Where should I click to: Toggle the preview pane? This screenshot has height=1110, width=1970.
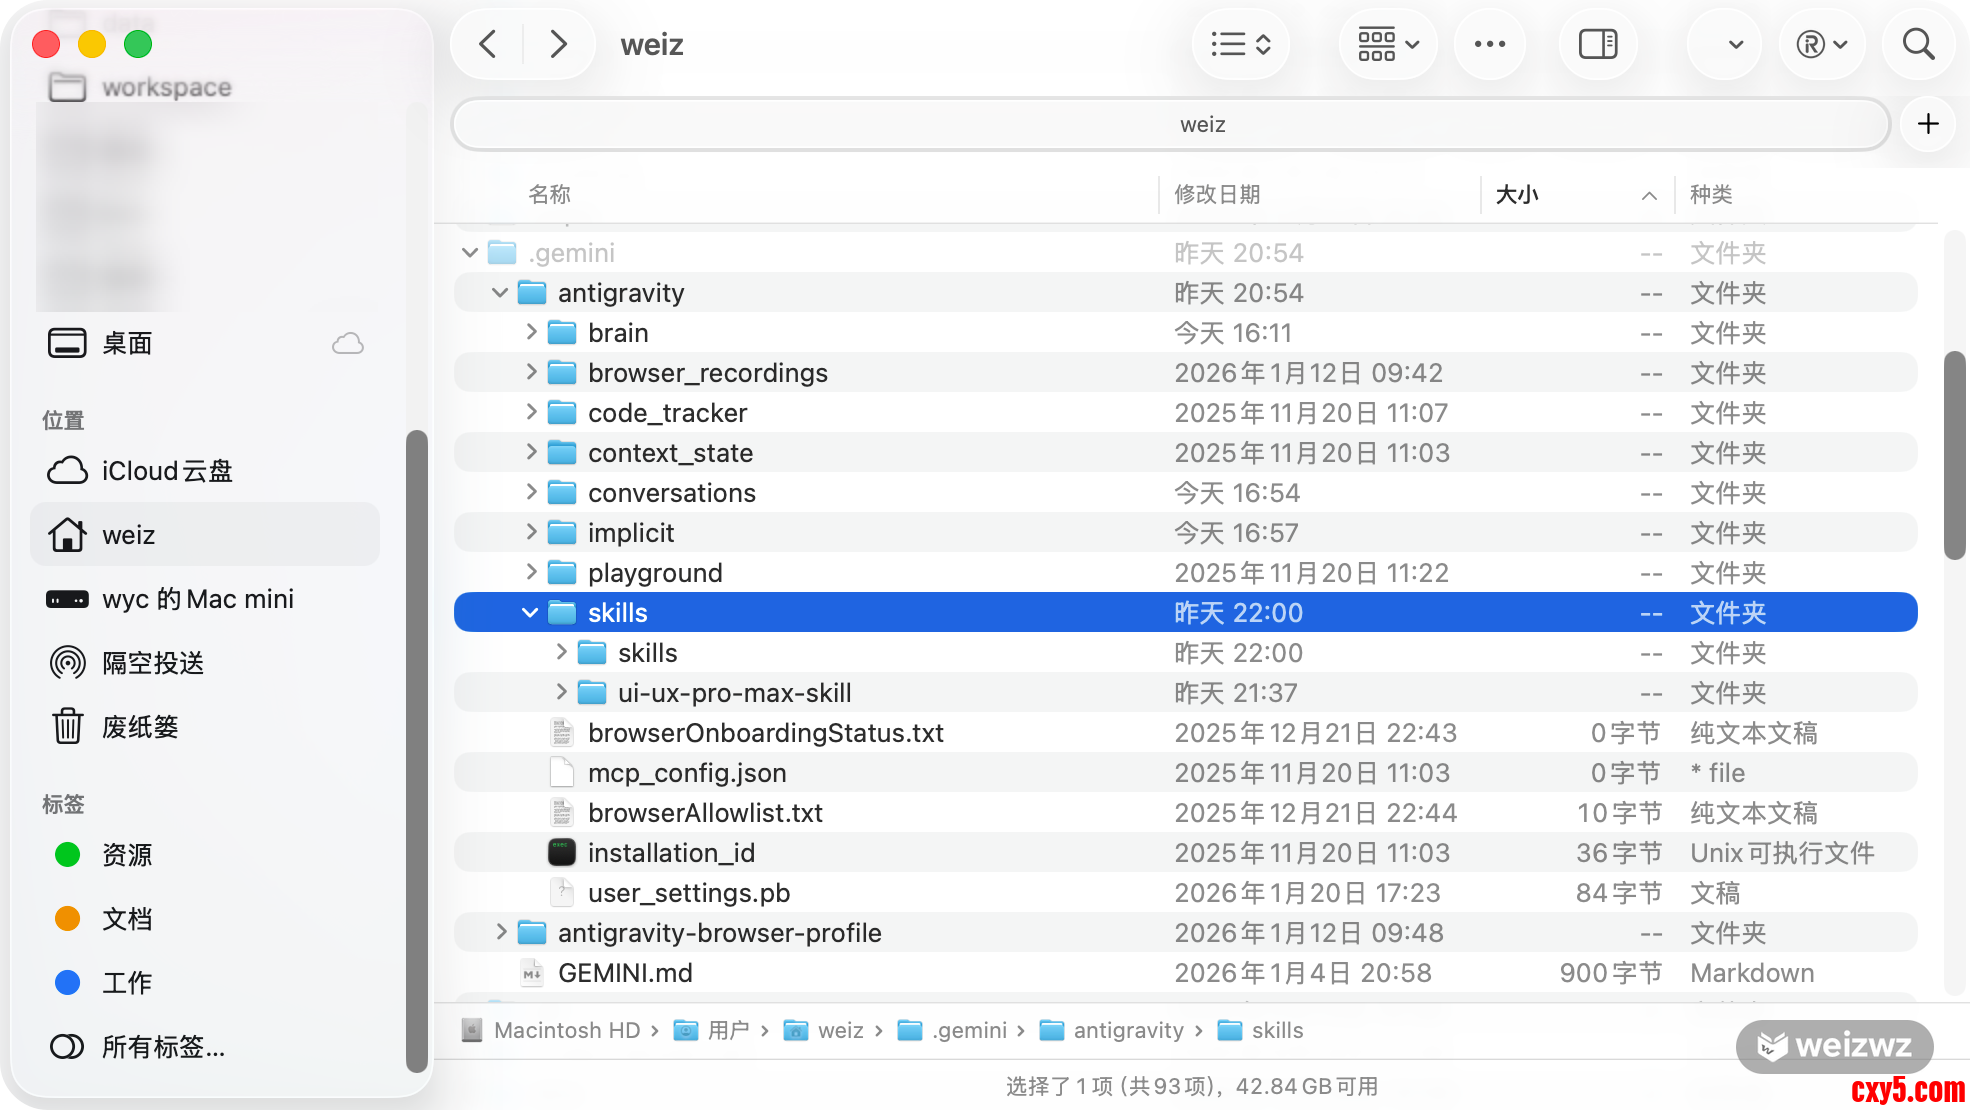tap(1597, 44)
